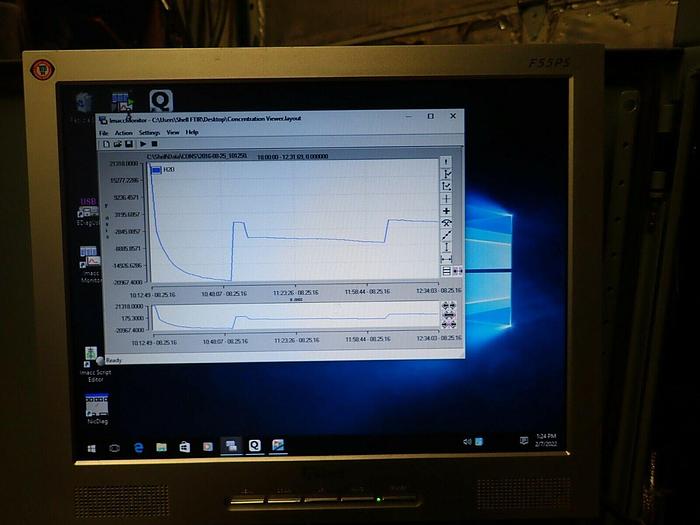Click the Open file toolbar icon
Screen dimensions: 700x525
[118, 144]
